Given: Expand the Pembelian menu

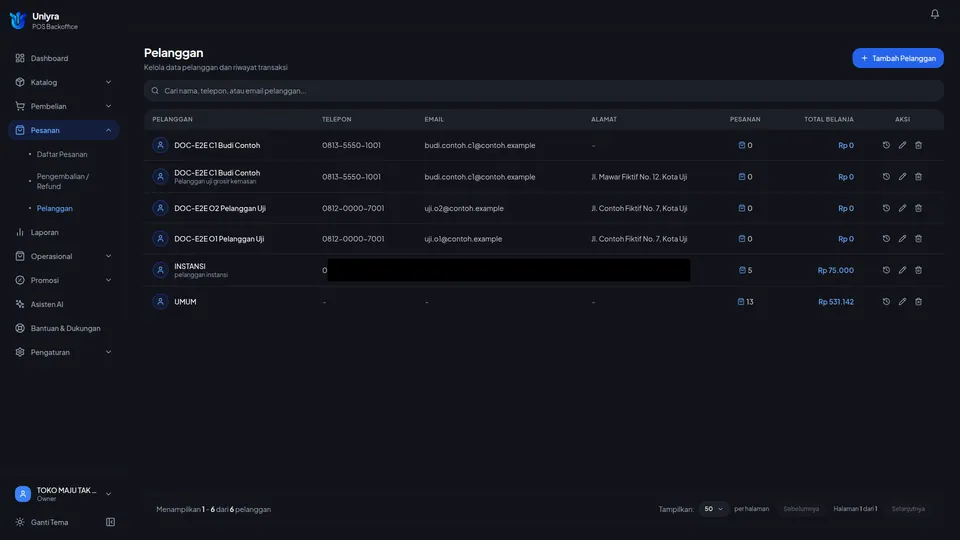Looking at the screenshot, I should [x=64, y=106].
